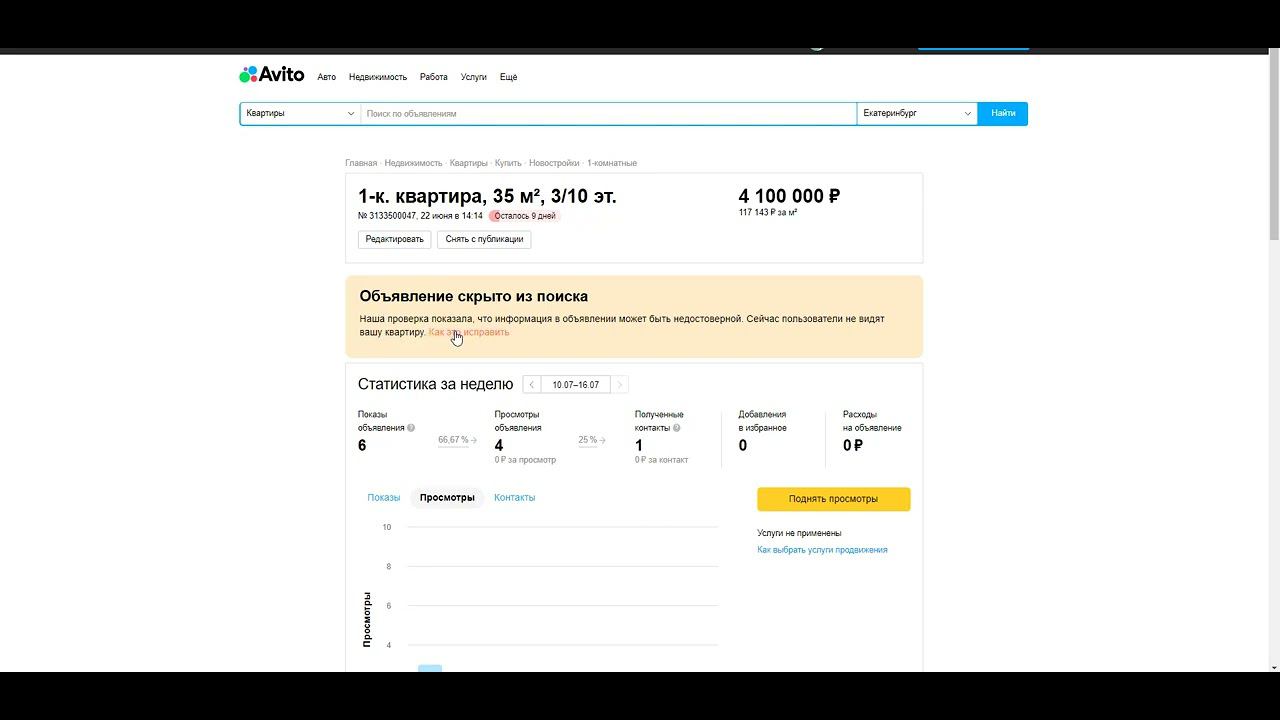This screenshot has height=720, width=1280.
Task: Click the Снять с публикации button
Action: tap(484, 239)
